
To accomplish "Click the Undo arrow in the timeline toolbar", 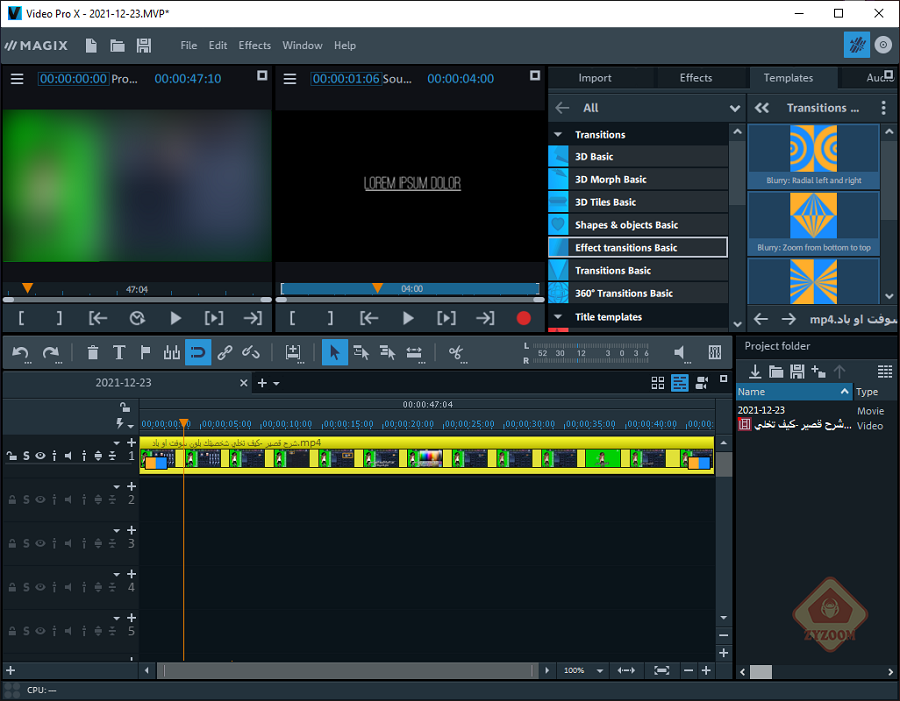I will pos(21,353).
